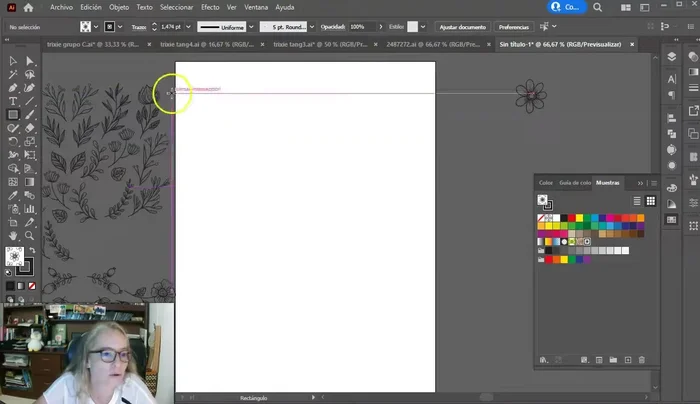The image size is (700, 404).
Task: Open the Ventana menu
Action: click(256, 7)
